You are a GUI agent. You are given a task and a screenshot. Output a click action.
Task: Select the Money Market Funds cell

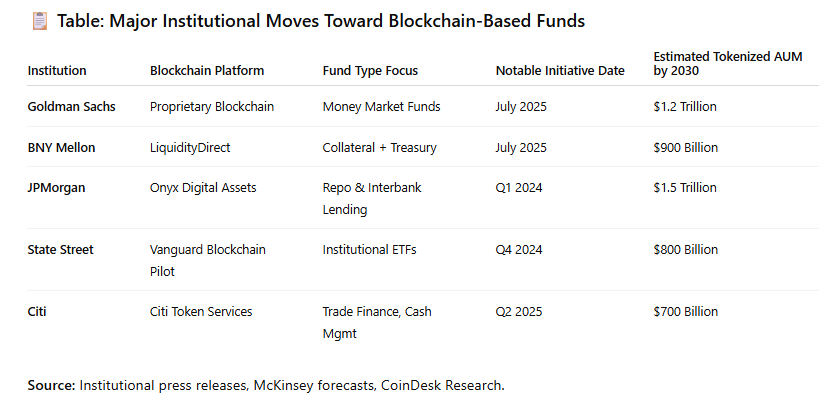pos(381,106)
